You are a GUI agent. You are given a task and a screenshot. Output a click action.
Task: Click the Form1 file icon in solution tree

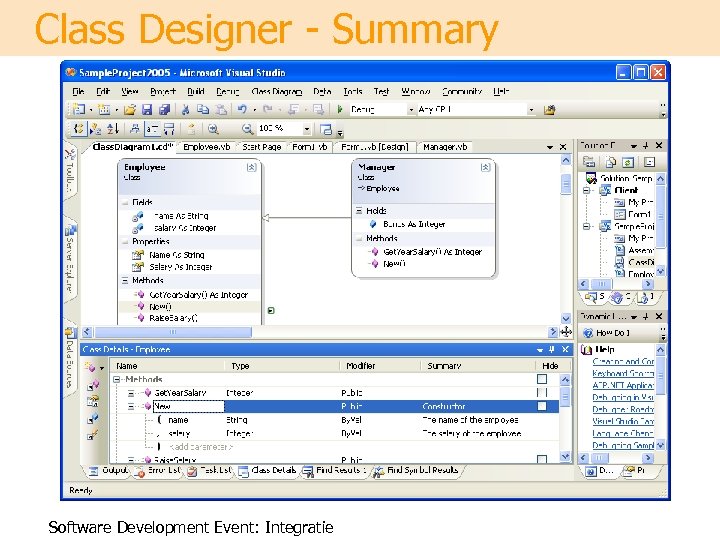click(620, 214)
